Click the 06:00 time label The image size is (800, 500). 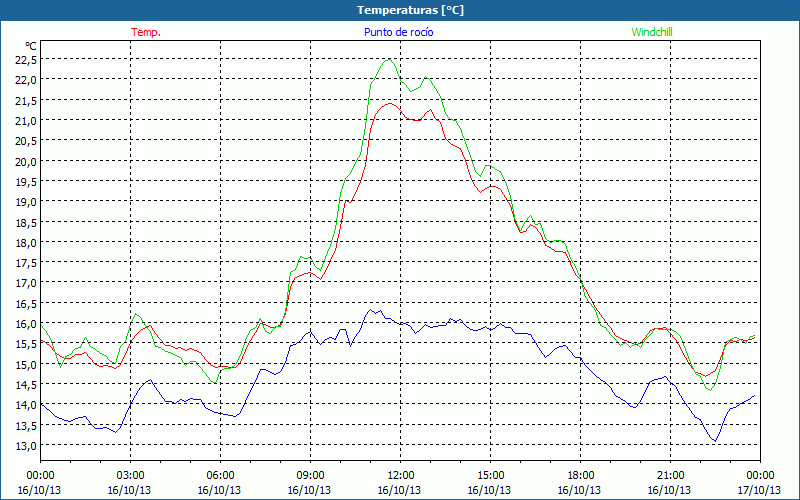(220, 475)
